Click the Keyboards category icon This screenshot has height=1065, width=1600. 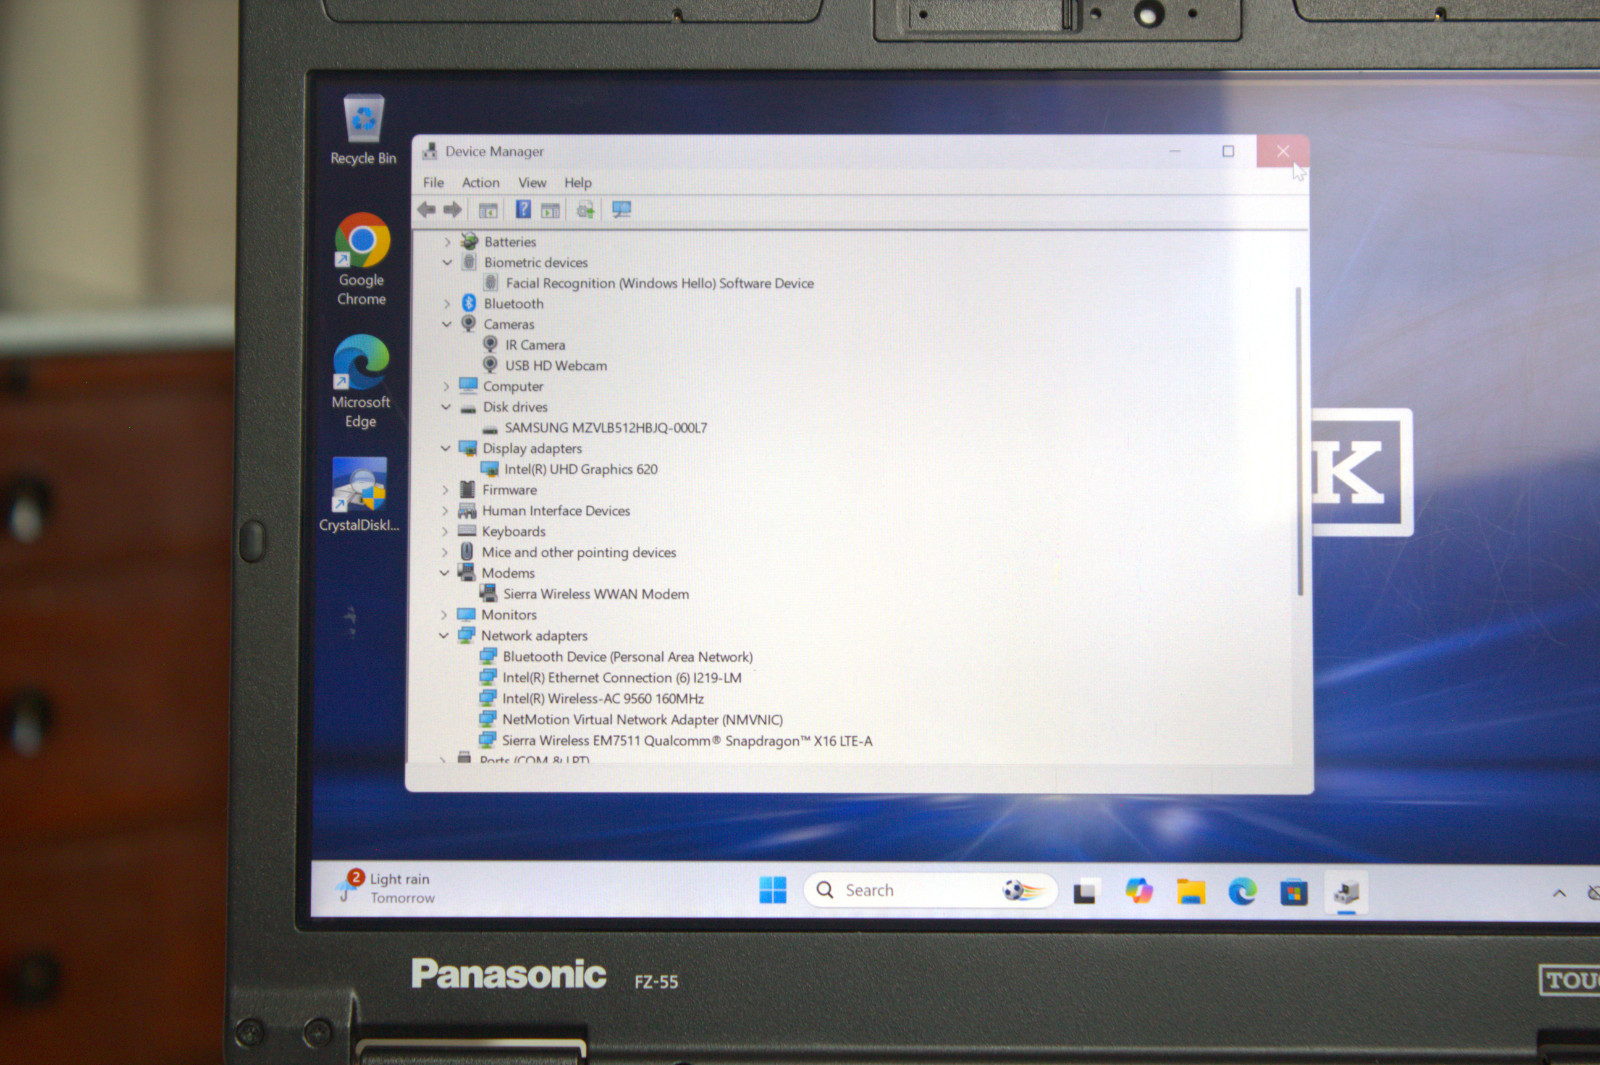pos(467,531)
